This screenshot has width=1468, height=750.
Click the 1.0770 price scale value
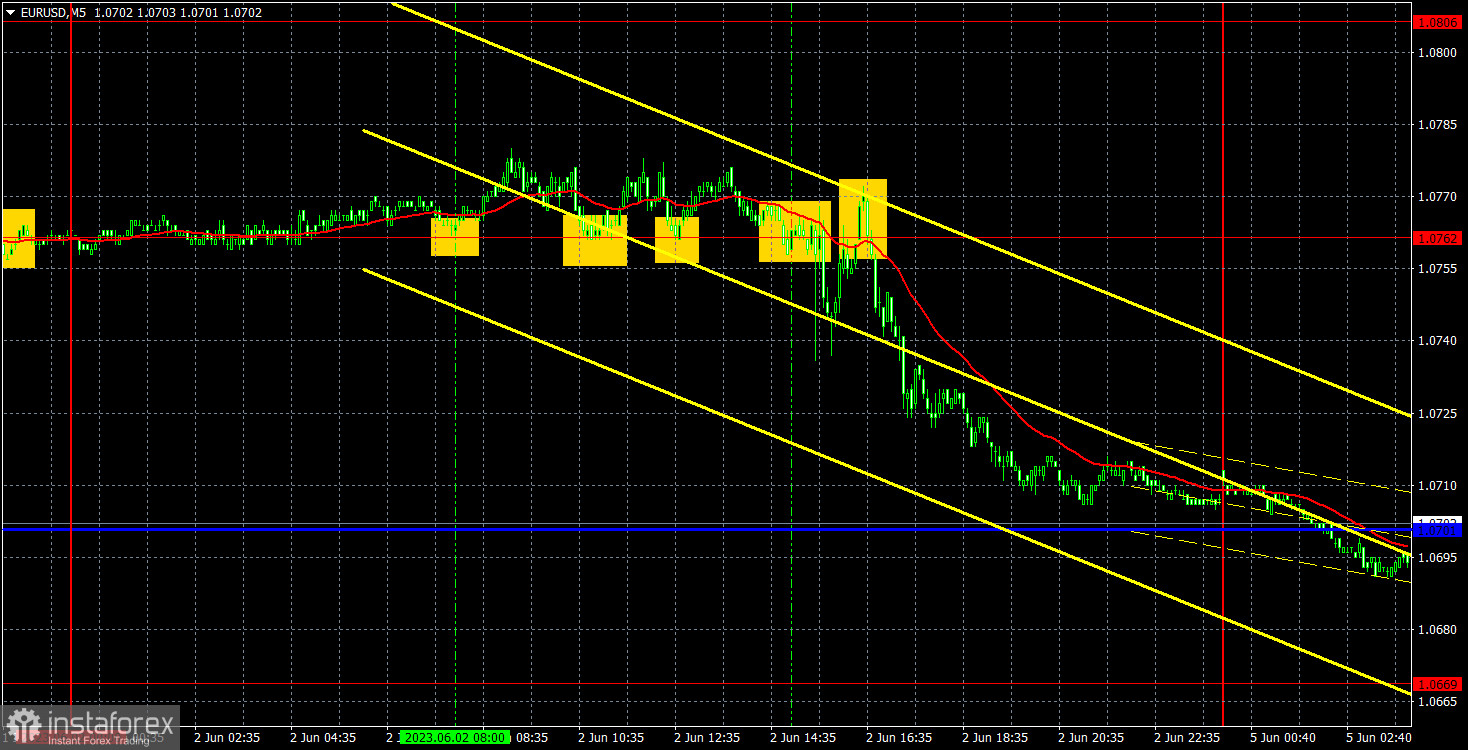tap(1436, 197)
